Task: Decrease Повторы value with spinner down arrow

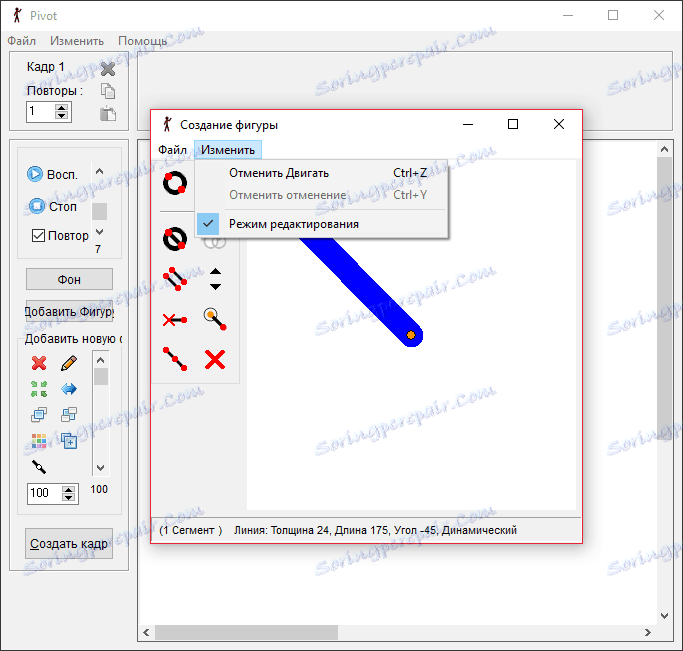Action: pos(61,115)
